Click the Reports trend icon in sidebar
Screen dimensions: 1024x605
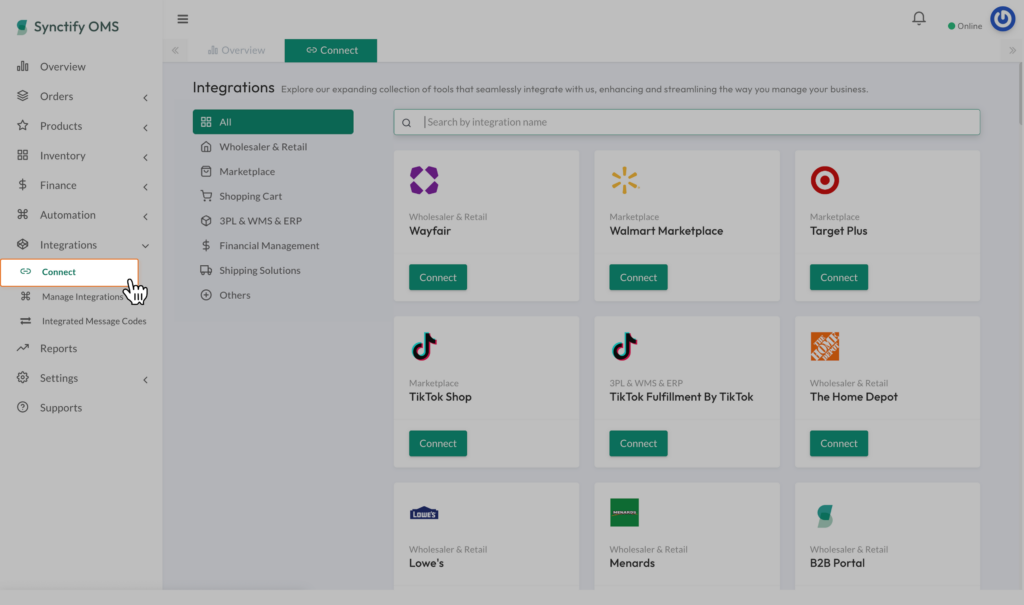click(x=23, y=348)
